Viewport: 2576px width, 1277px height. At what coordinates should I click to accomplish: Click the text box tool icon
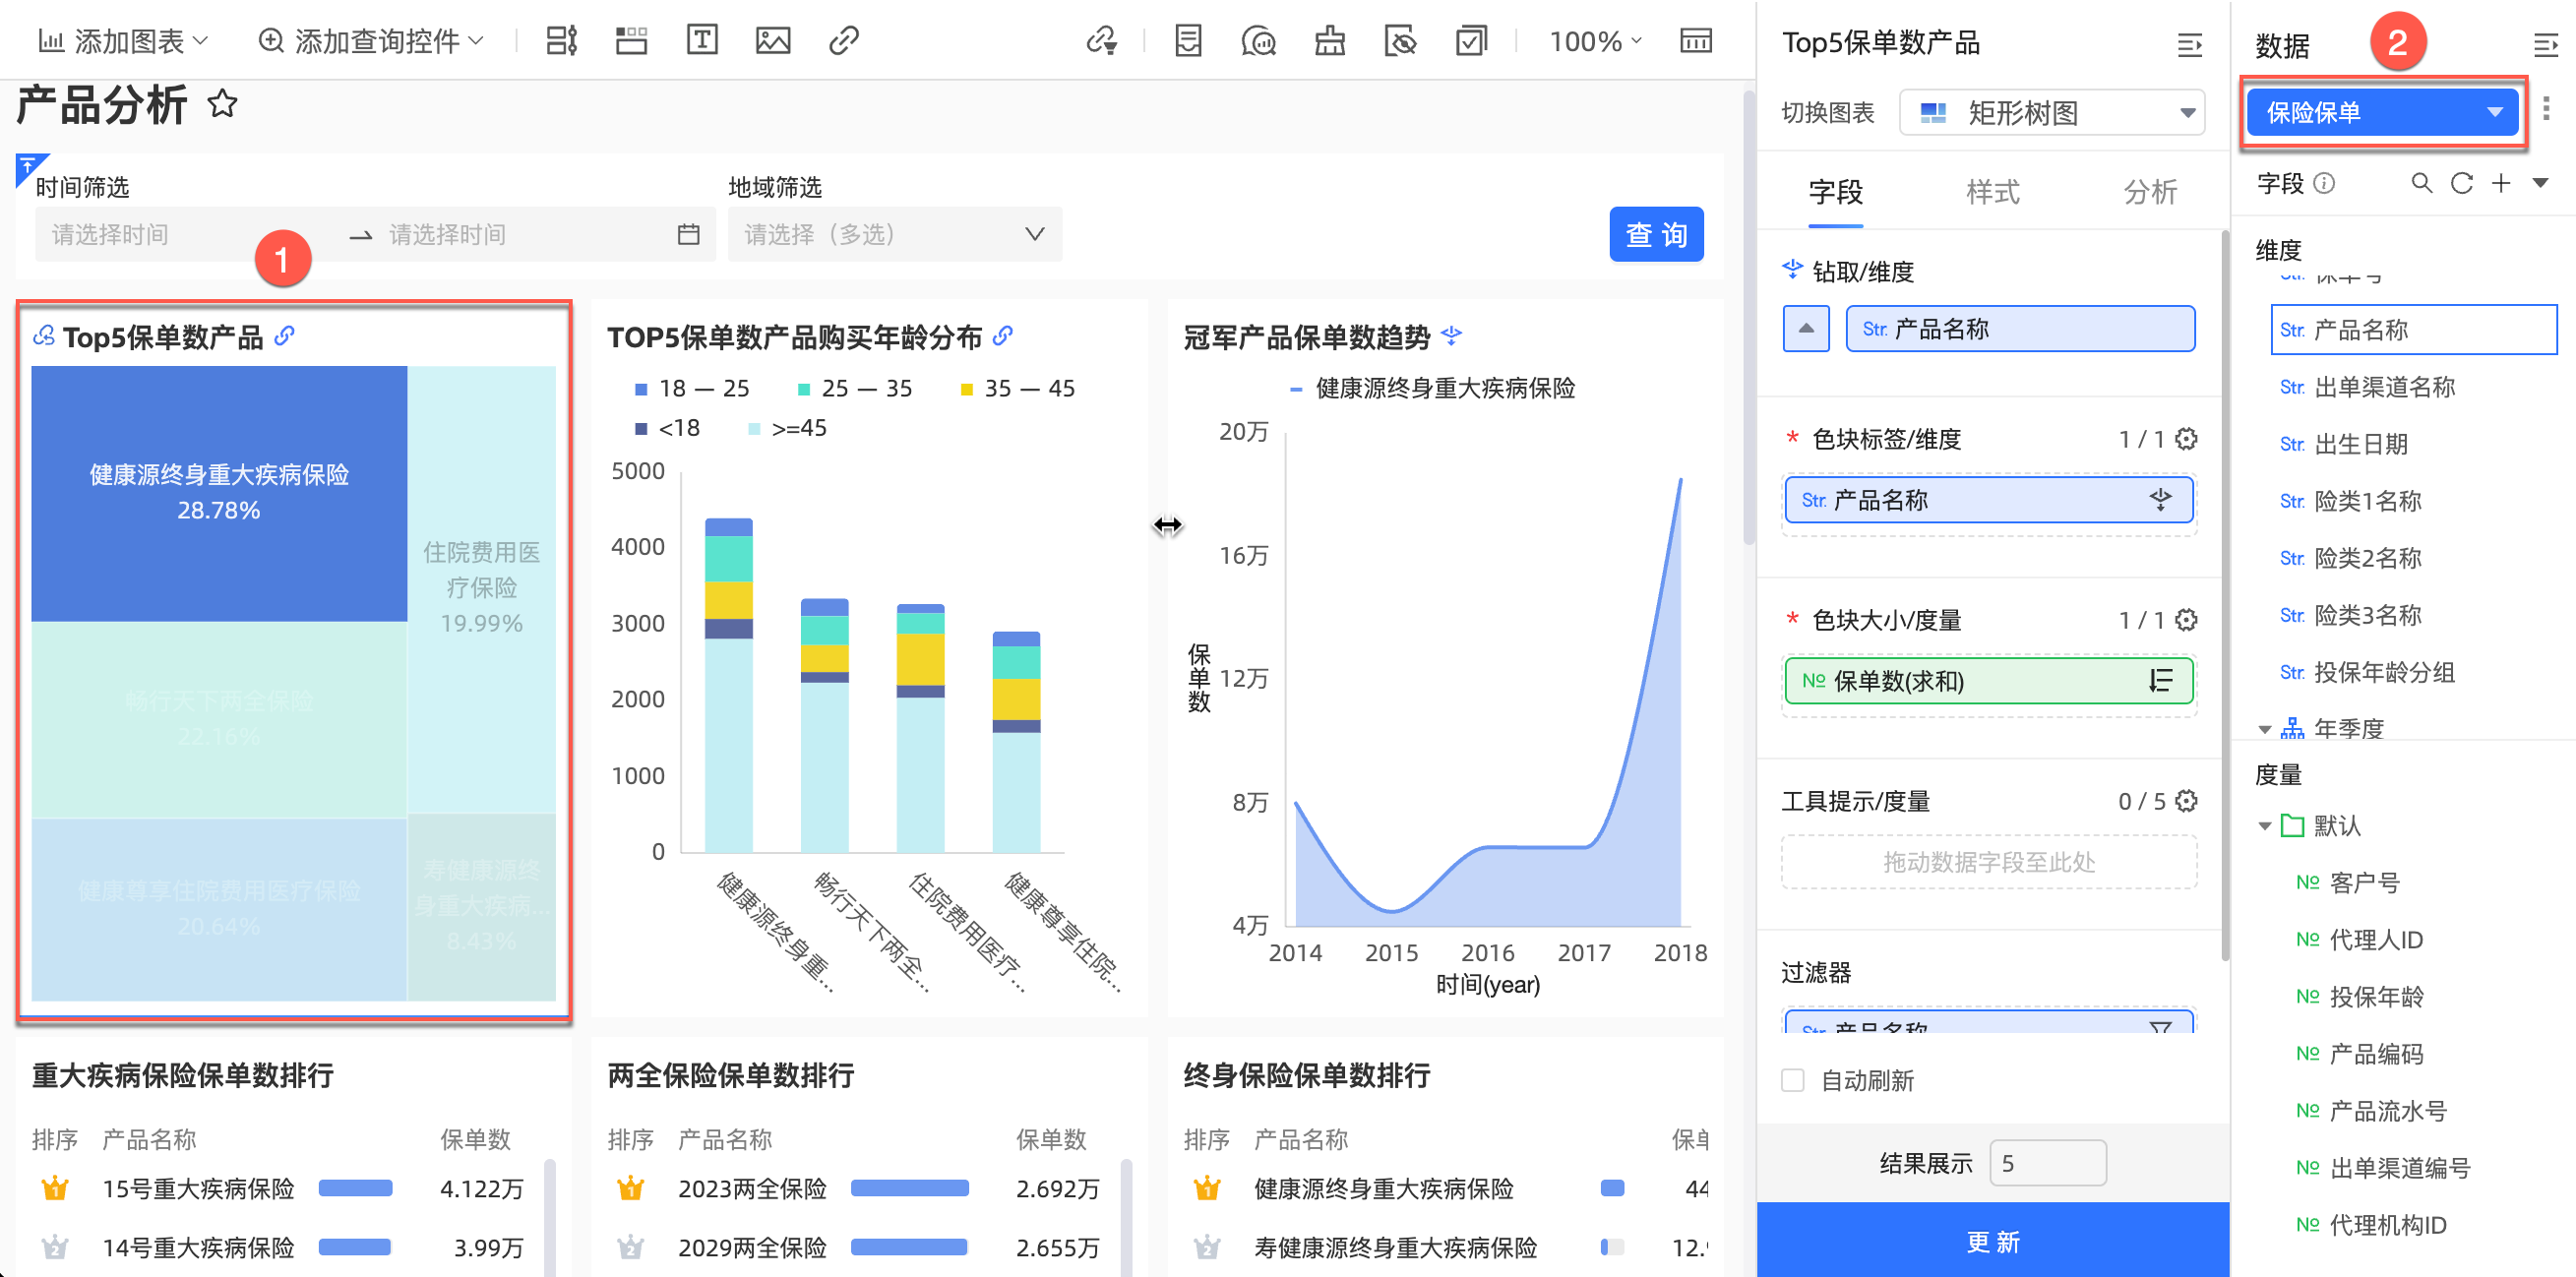pos(702,41)
